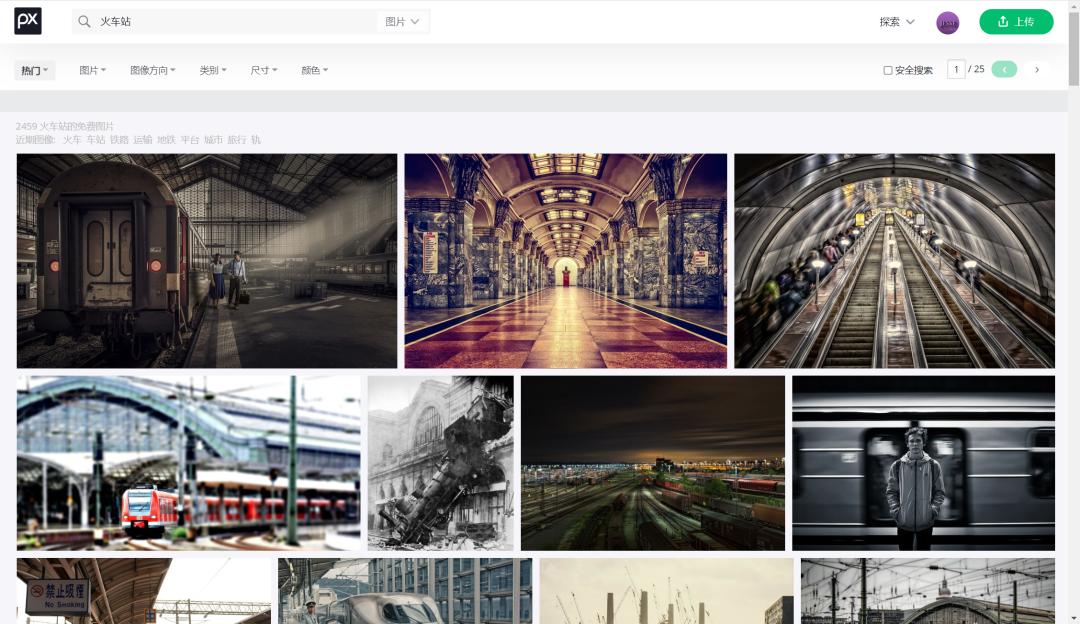Expand the 图片 type selector in search bar
The height and width of the screenshot is (624, 1080).
(403, 22)
